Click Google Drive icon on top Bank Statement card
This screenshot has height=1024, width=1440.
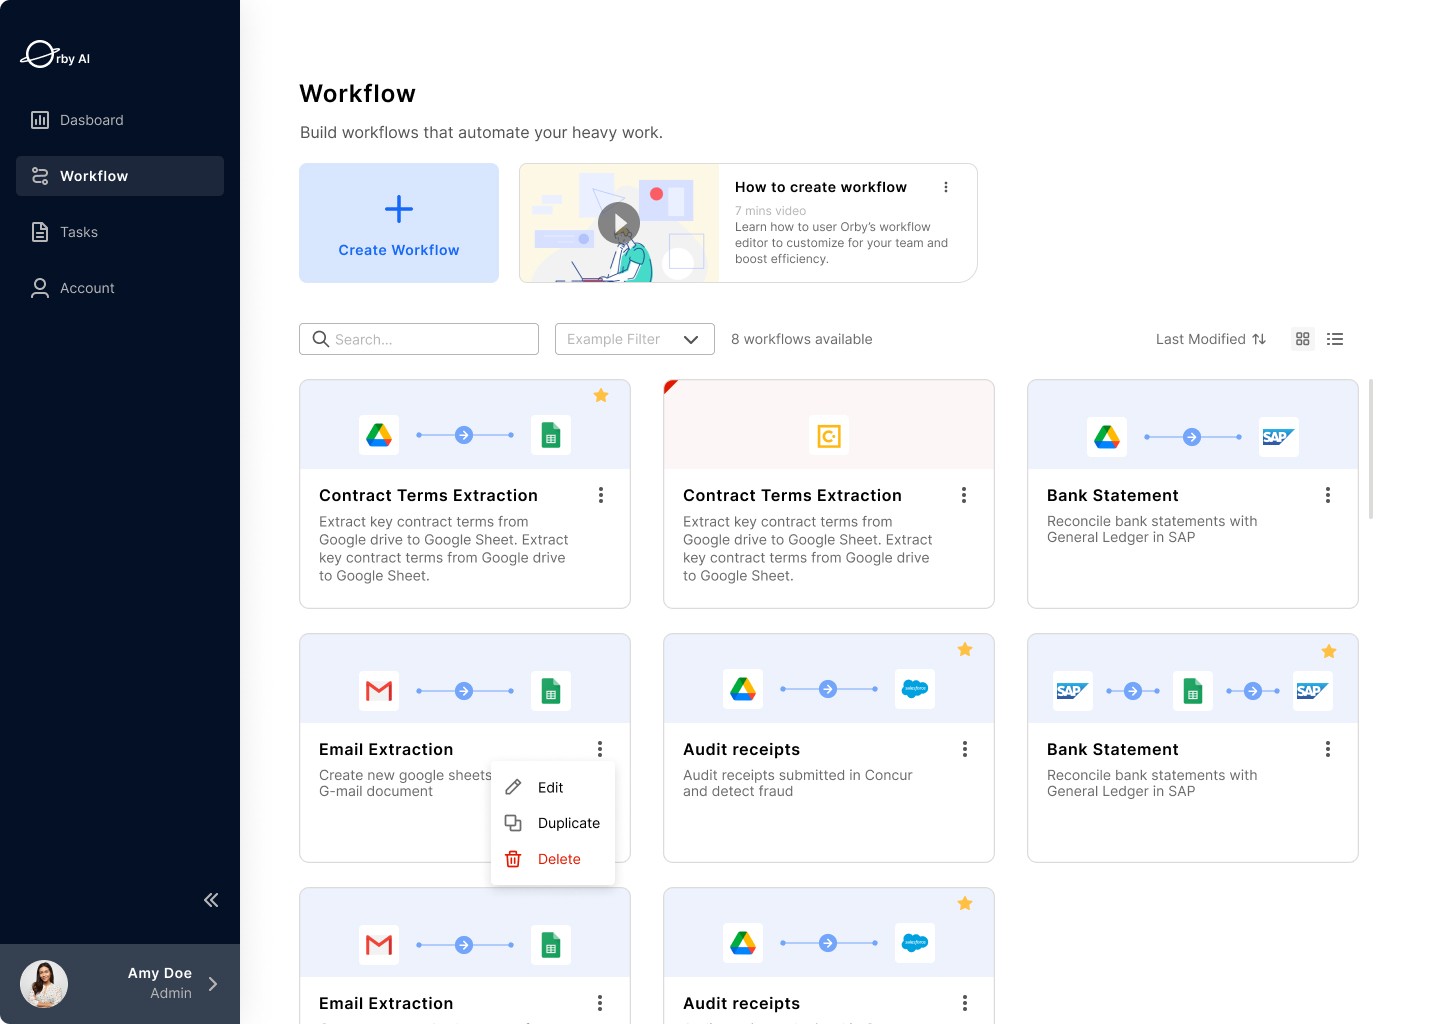pos(1107,437)
